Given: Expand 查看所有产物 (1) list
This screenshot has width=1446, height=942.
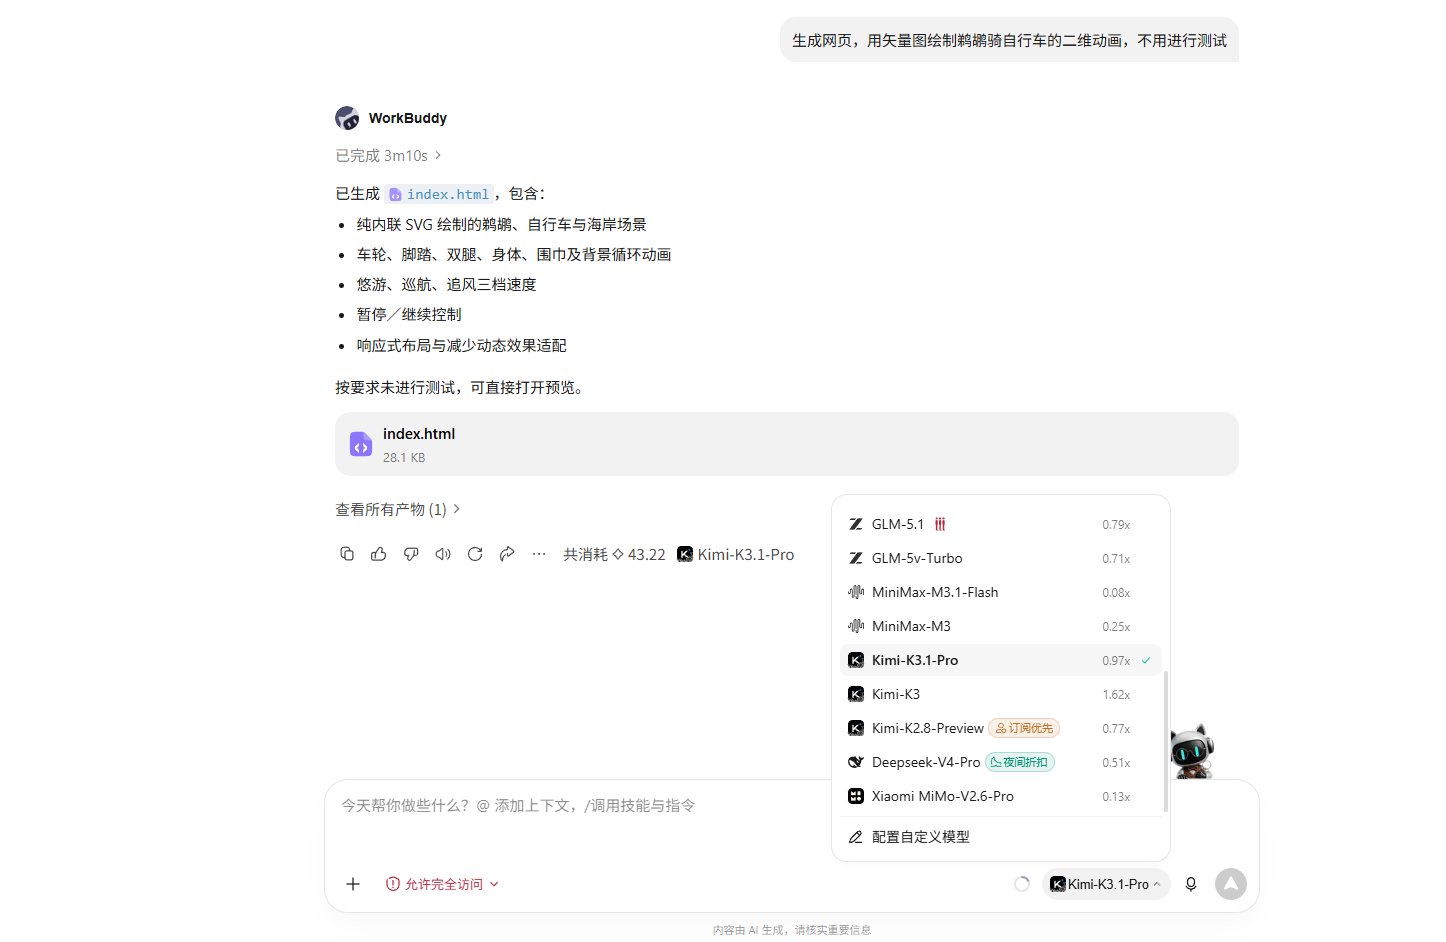Looking at the screenshot, I should [x=398, y=510].
